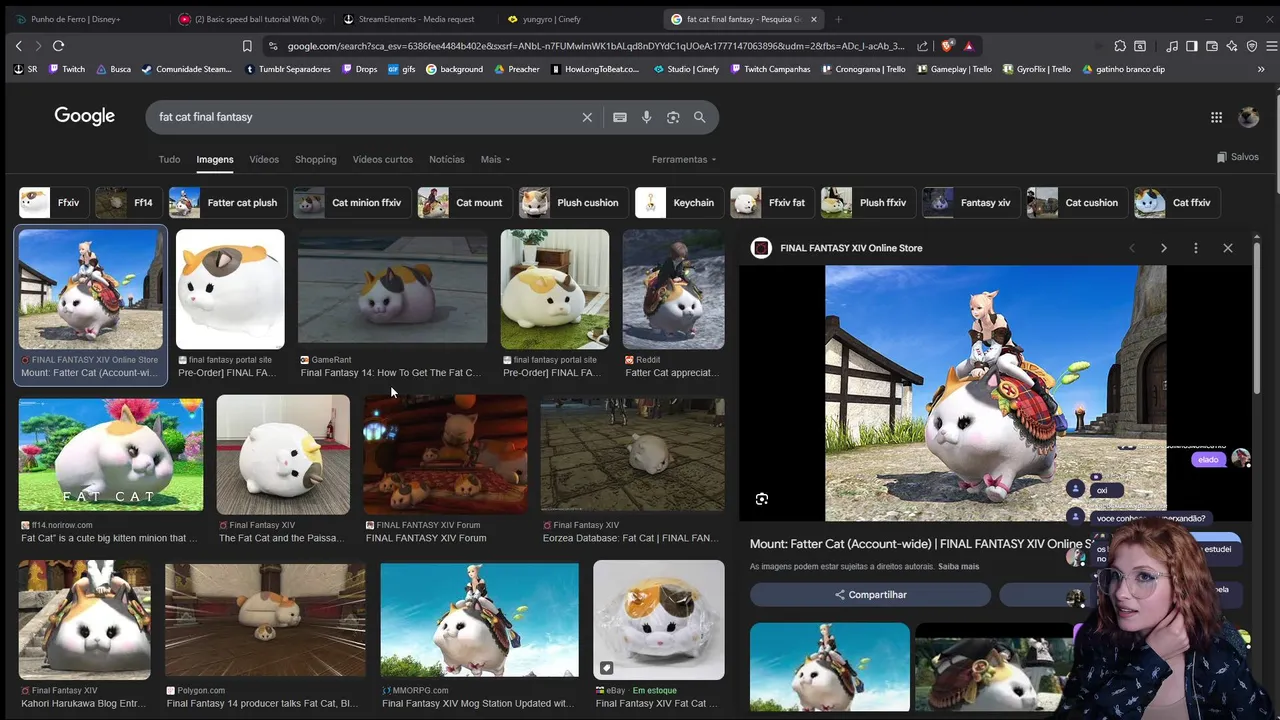This screenshot has width=1280, height=720.
Task: Open the MMORPG.com Mog Station image
Action: click(479, 620)
